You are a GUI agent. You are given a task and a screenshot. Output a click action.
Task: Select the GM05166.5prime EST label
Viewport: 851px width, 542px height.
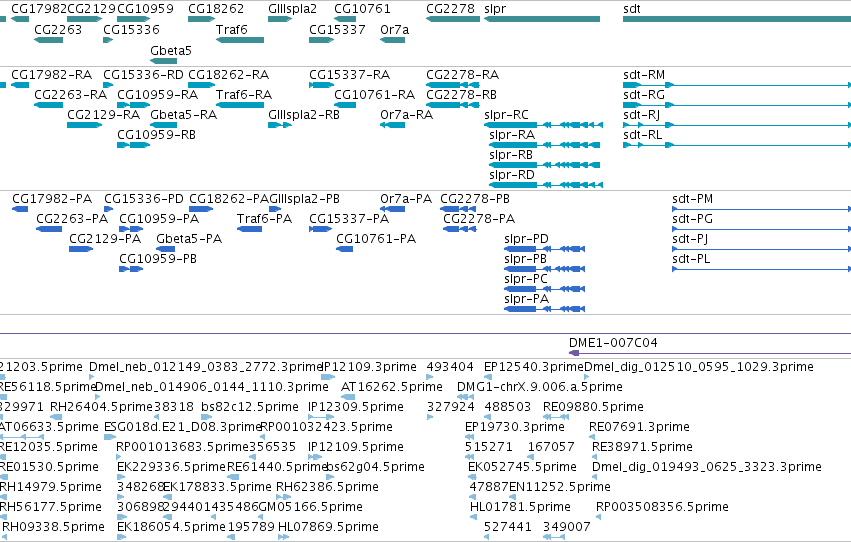coord(310,507)
